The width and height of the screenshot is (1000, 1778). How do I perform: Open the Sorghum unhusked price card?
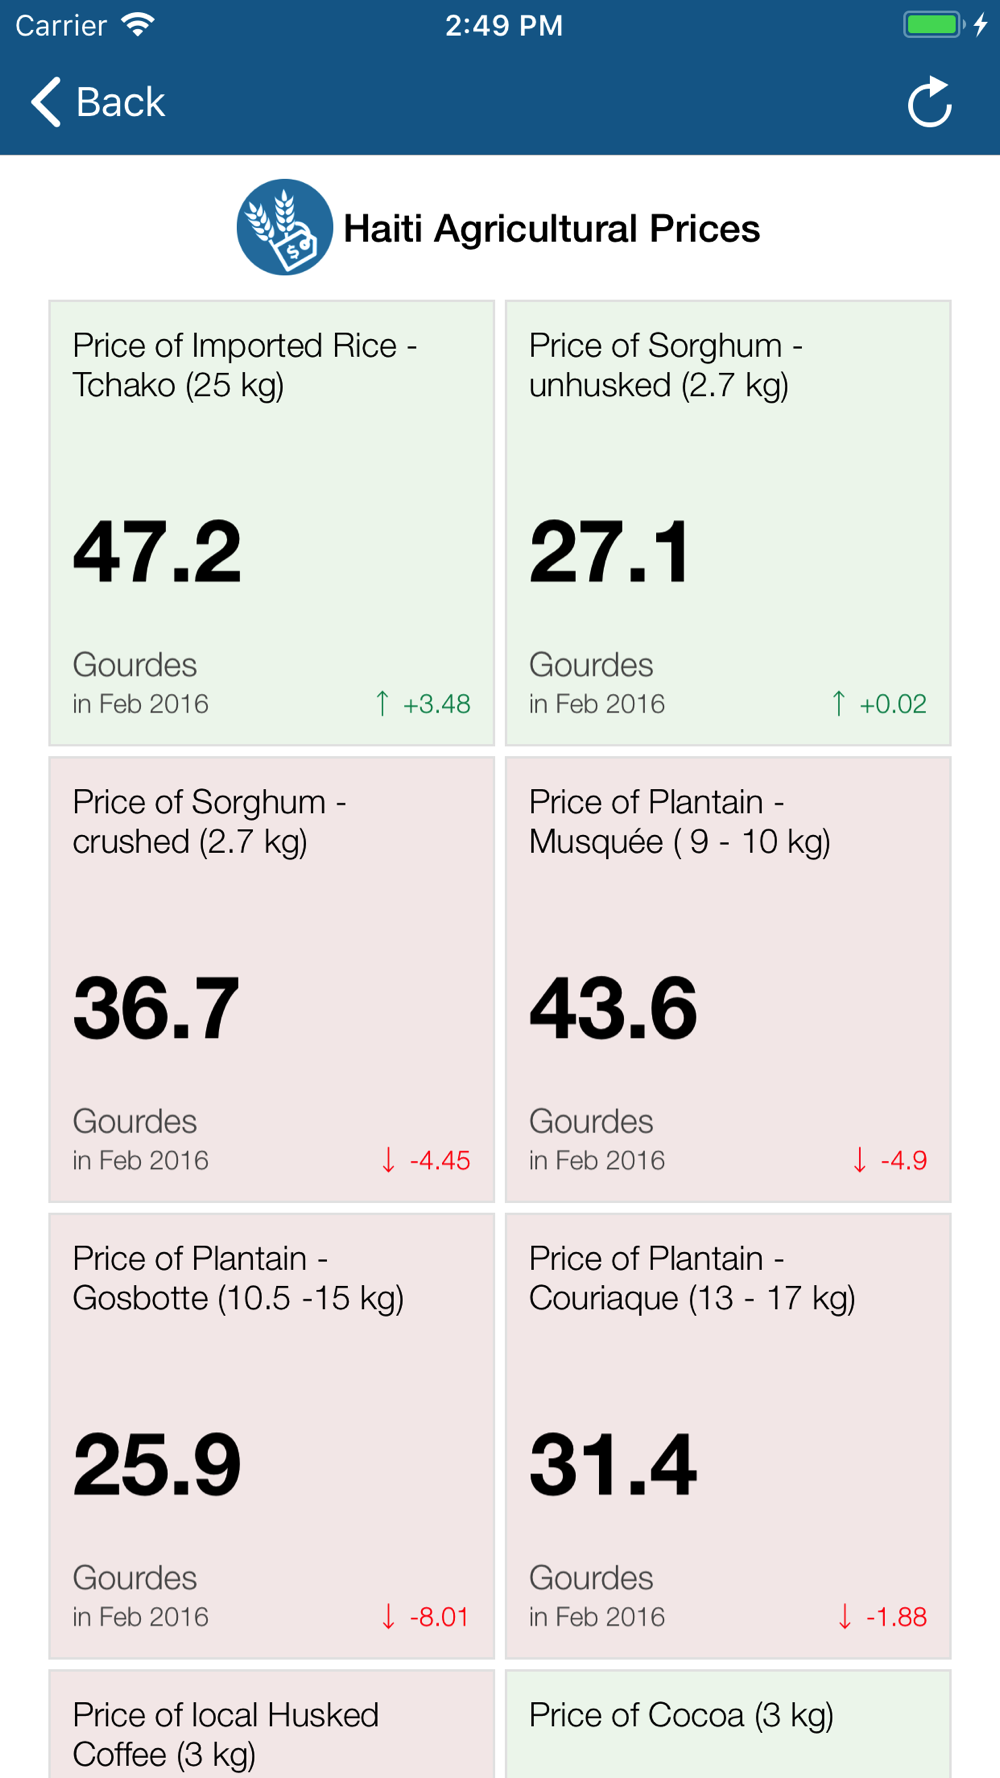(x=728, y=523)
